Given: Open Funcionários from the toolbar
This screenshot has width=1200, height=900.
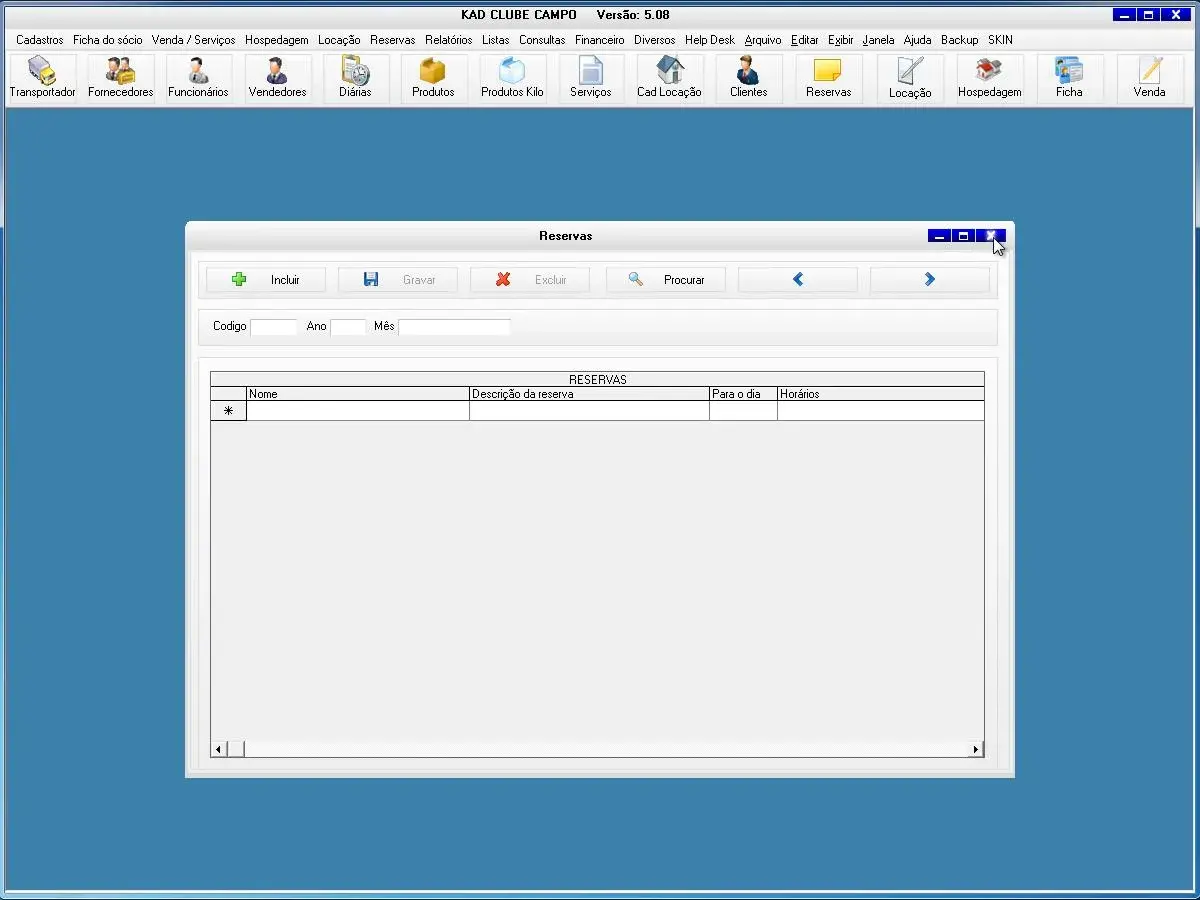Looking at the screenshot, I should point(198,78).
